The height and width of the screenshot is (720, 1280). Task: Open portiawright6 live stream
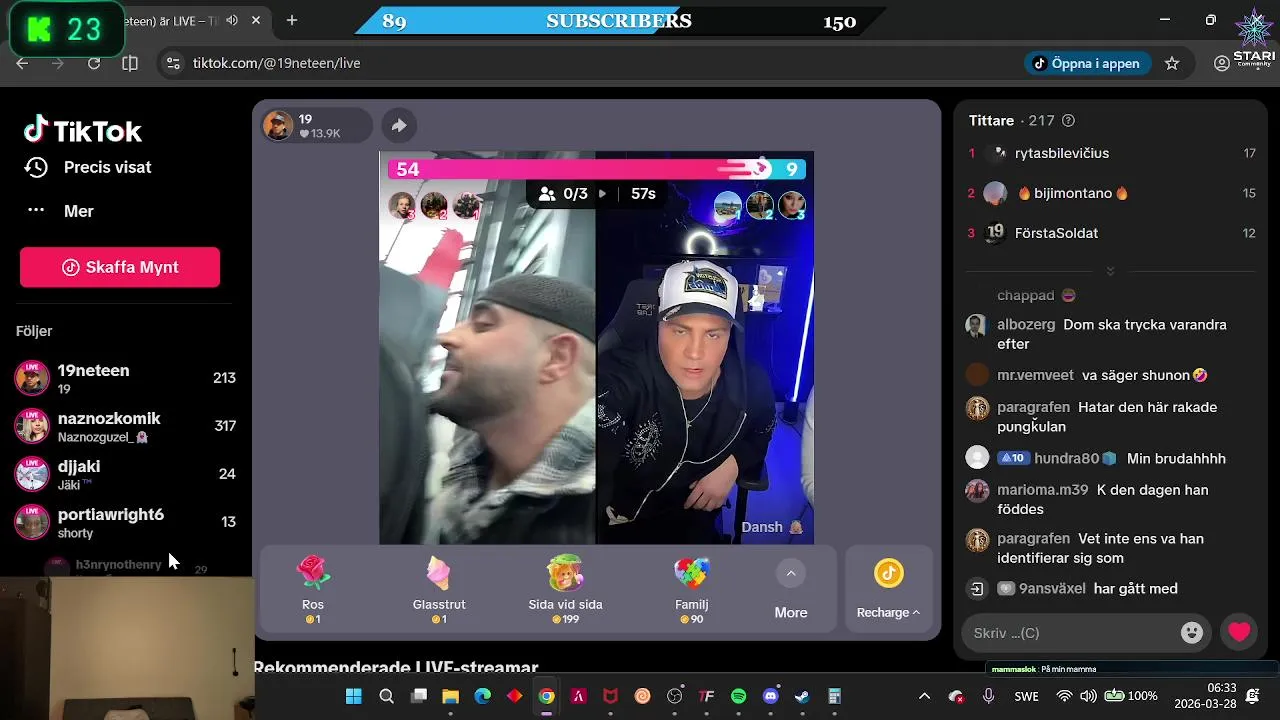pyautogui.click(x=125, y=522)
